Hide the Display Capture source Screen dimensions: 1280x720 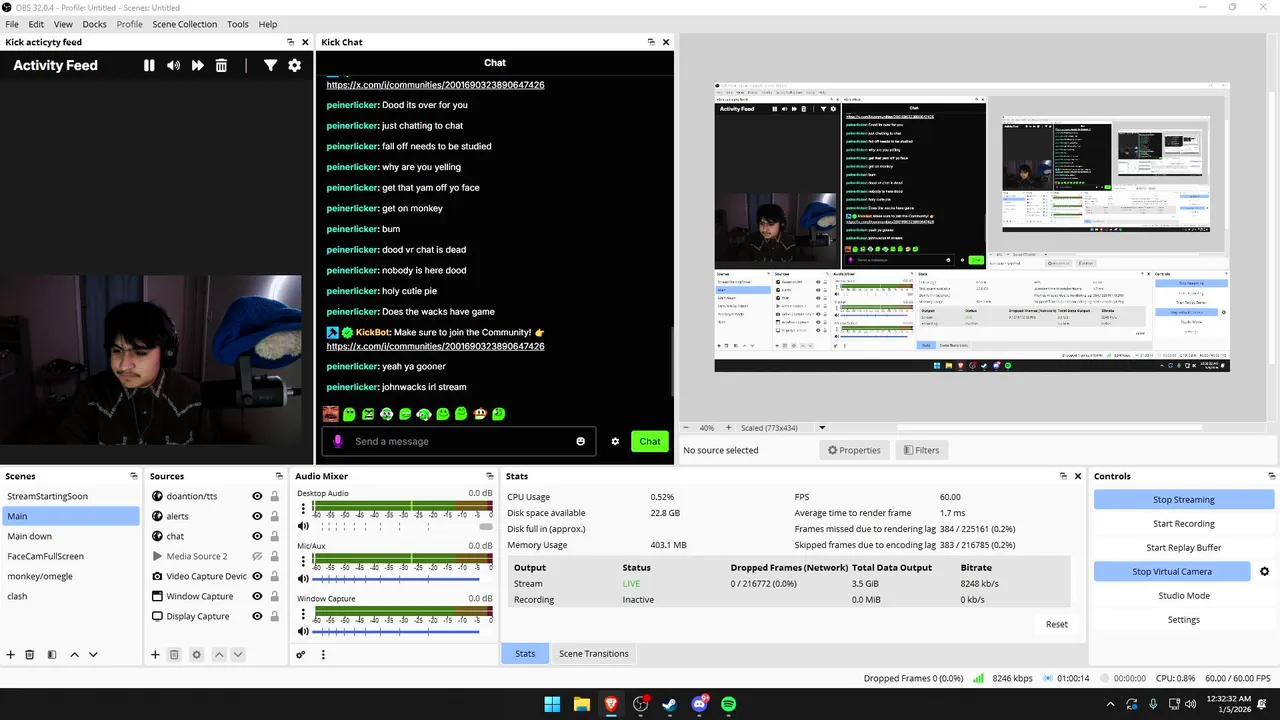coord(257,616)
